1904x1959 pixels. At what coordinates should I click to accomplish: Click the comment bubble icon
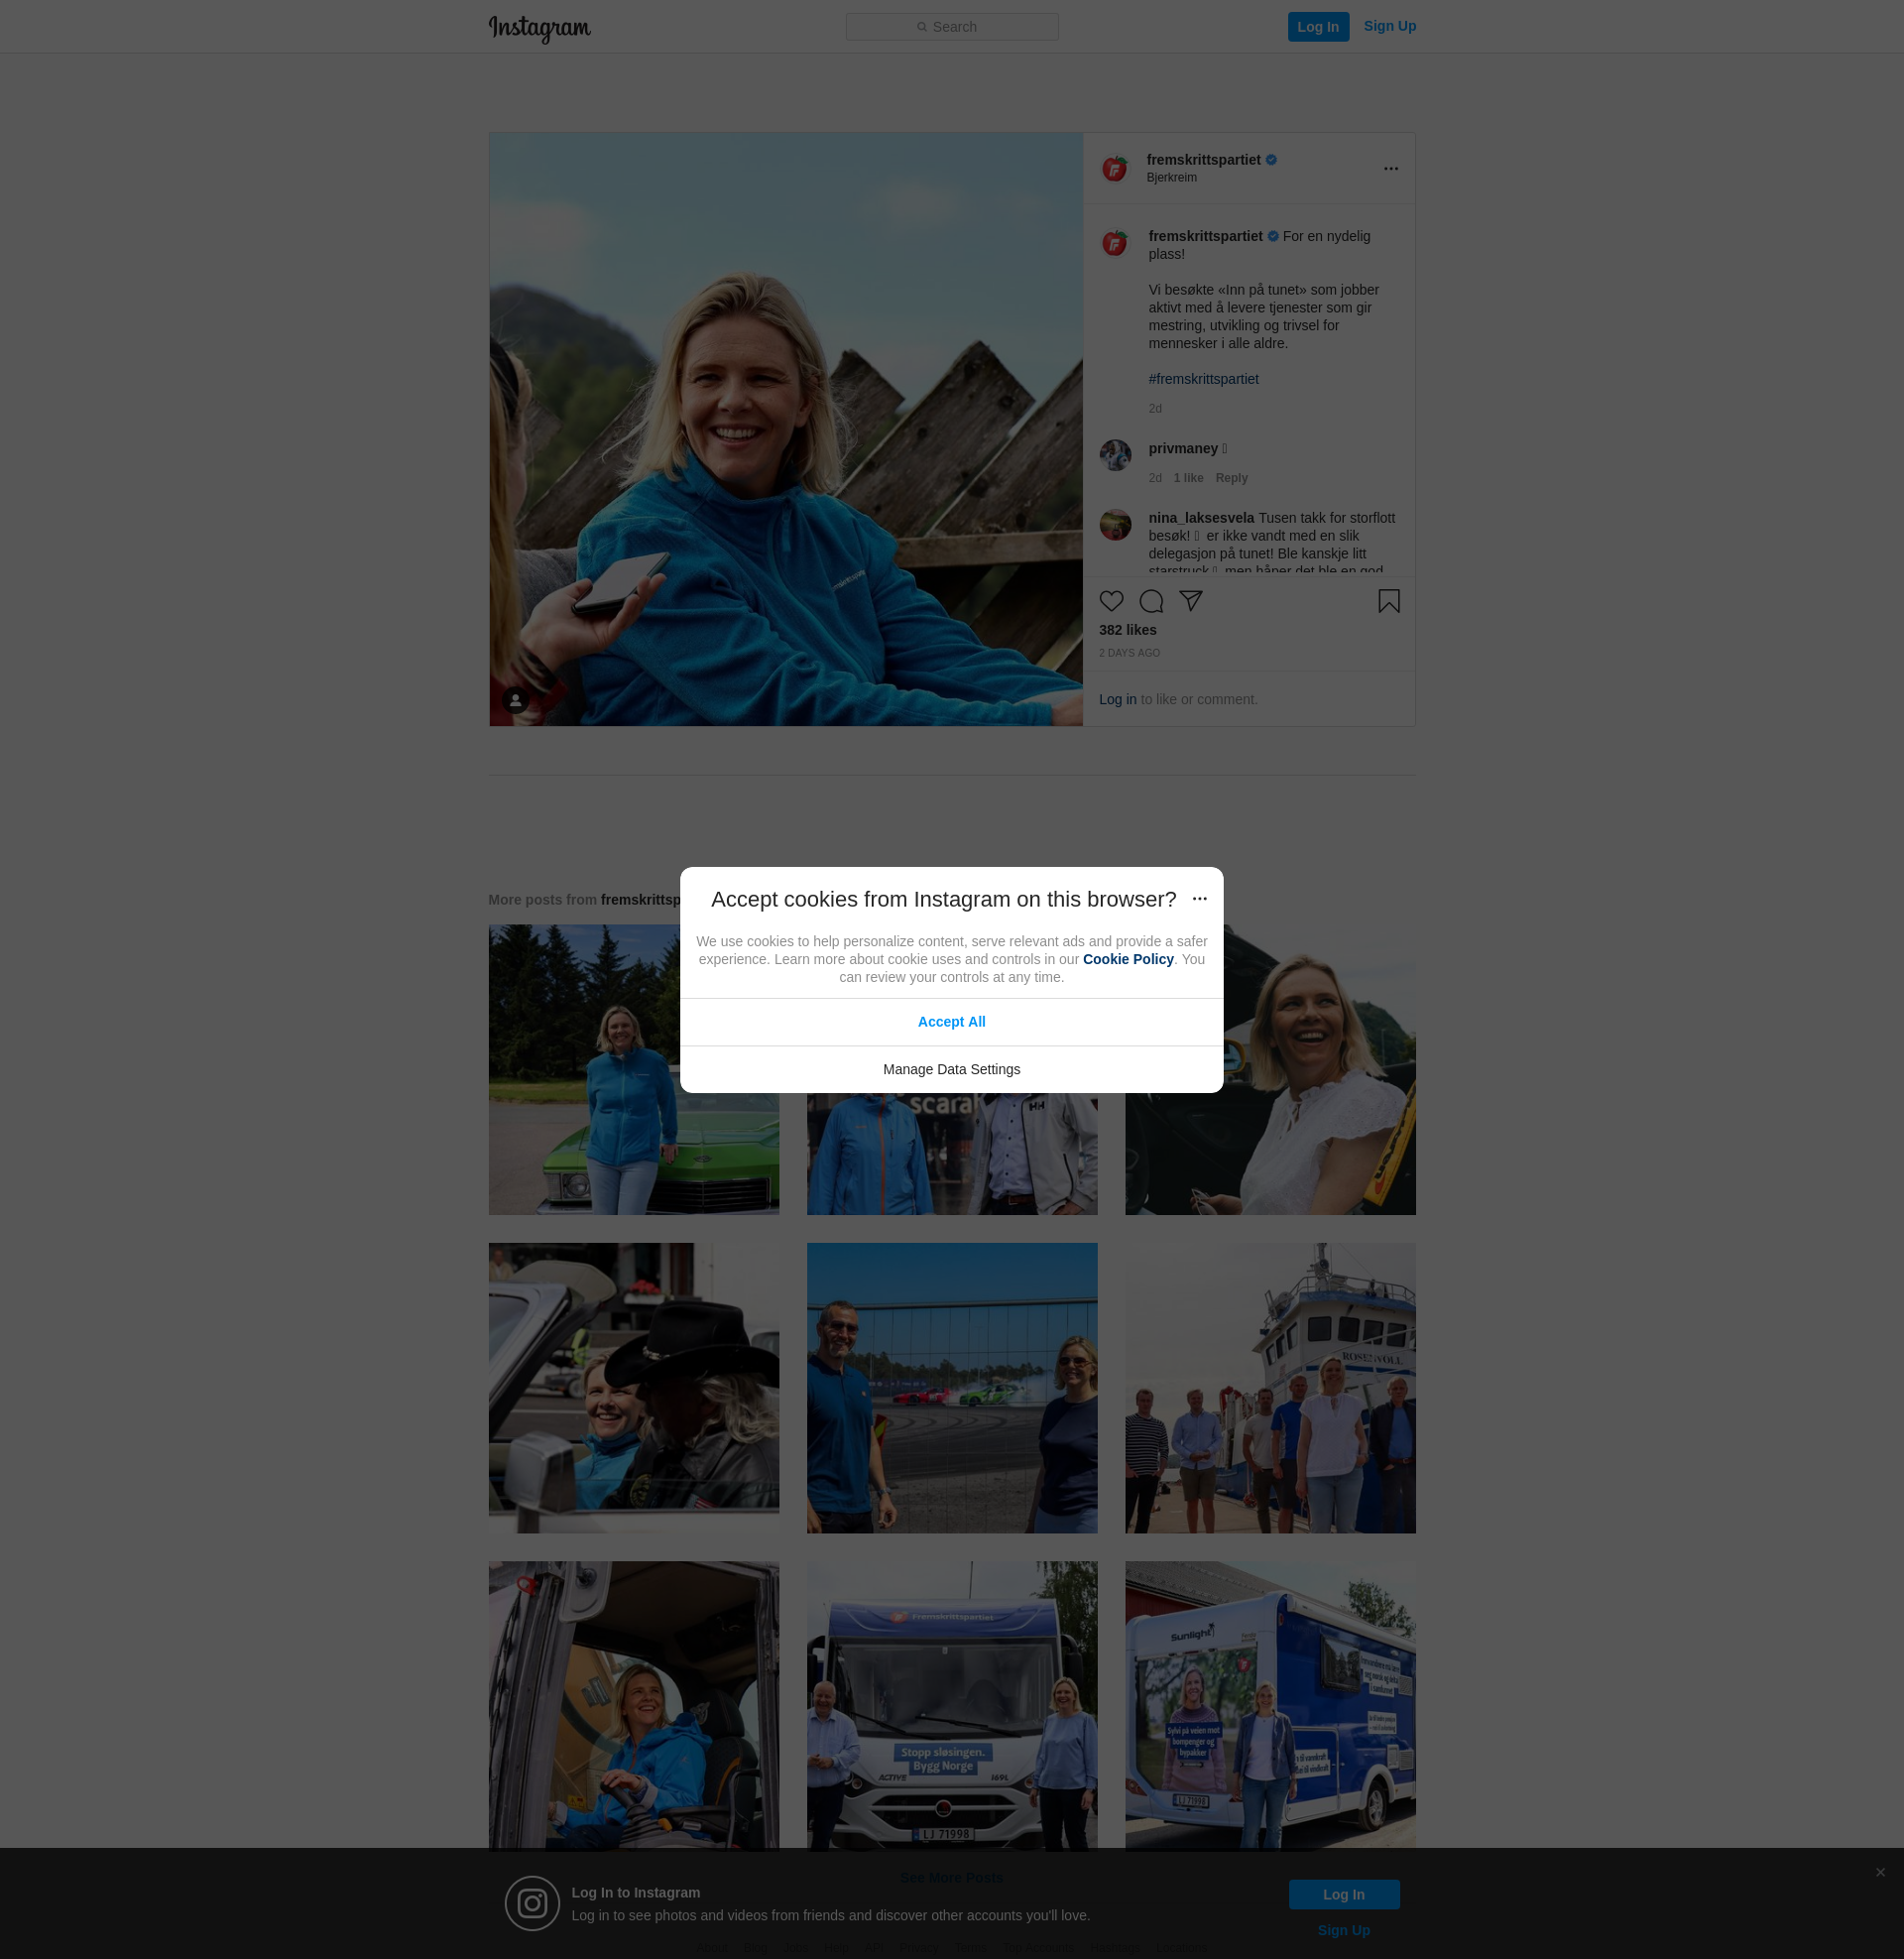point(1151,601)
